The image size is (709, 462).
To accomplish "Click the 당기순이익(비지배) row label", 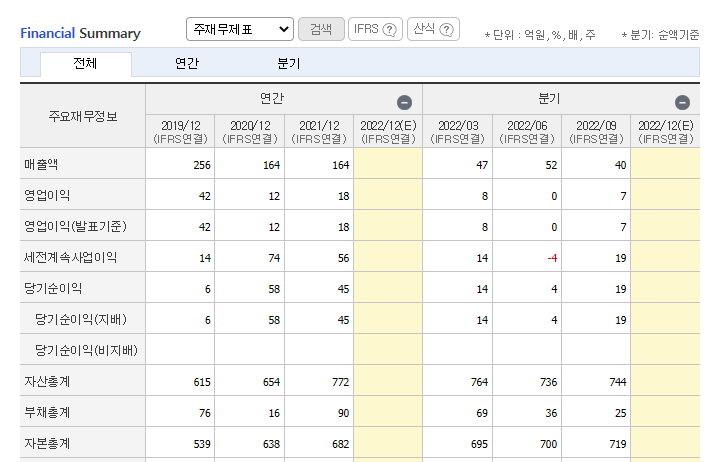I will tap(86, 350).
